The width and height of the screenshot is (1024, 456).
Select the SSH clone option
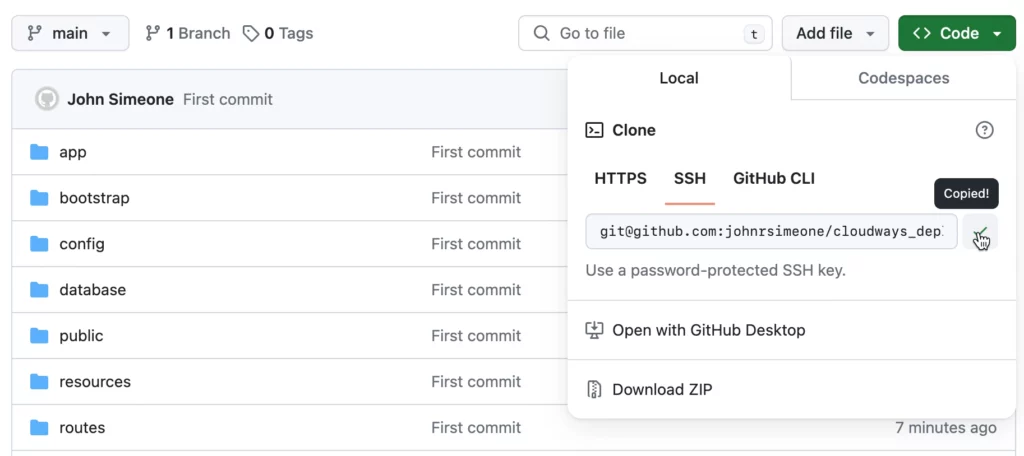690,178
